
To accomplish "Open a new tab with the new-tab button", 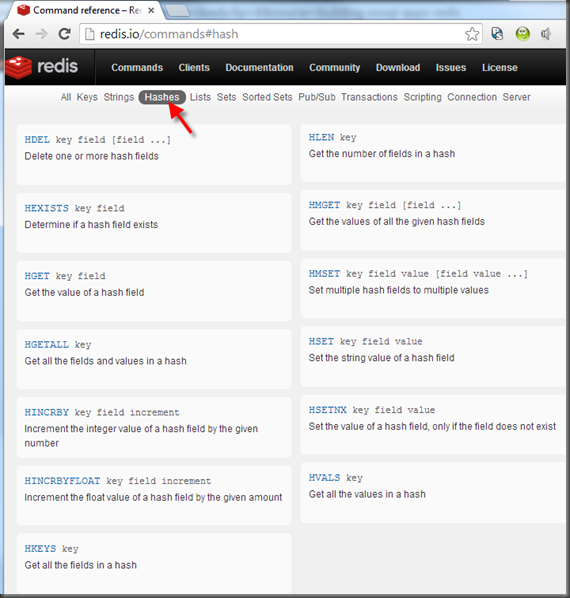I will tap(178, 11).
